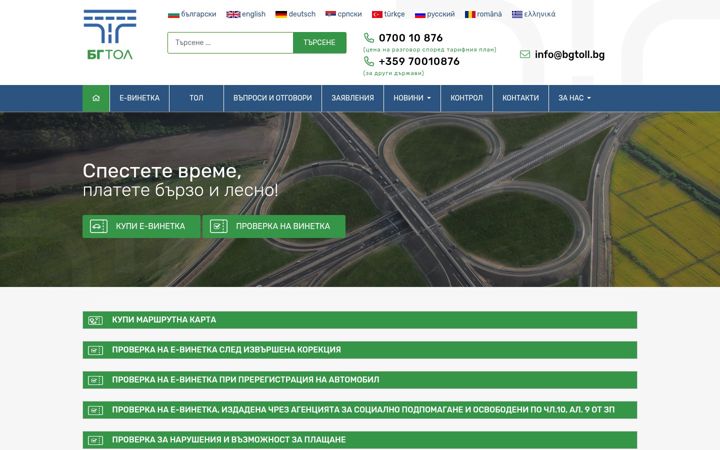
Task: Click the Serbian flag icon
Action: coord(330,14)
